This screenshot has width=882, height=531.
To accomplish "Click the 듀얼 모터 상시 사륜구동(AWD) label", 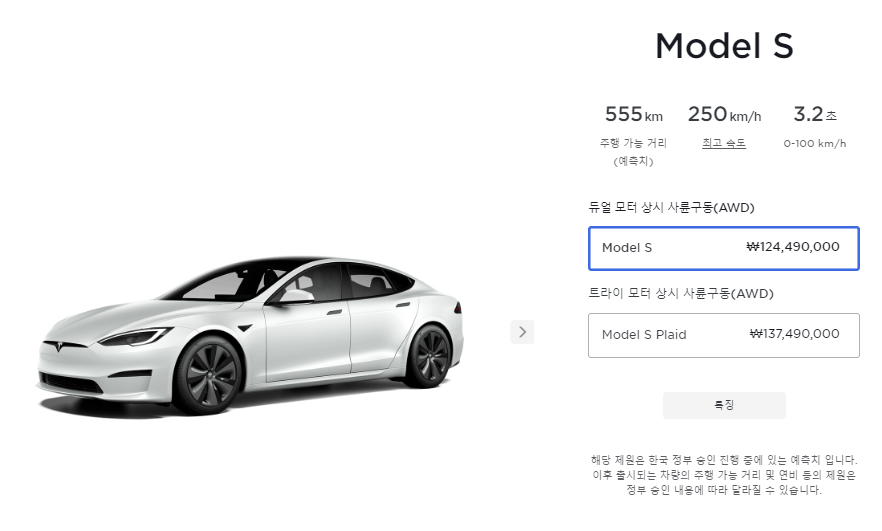I will pos(671,208).
